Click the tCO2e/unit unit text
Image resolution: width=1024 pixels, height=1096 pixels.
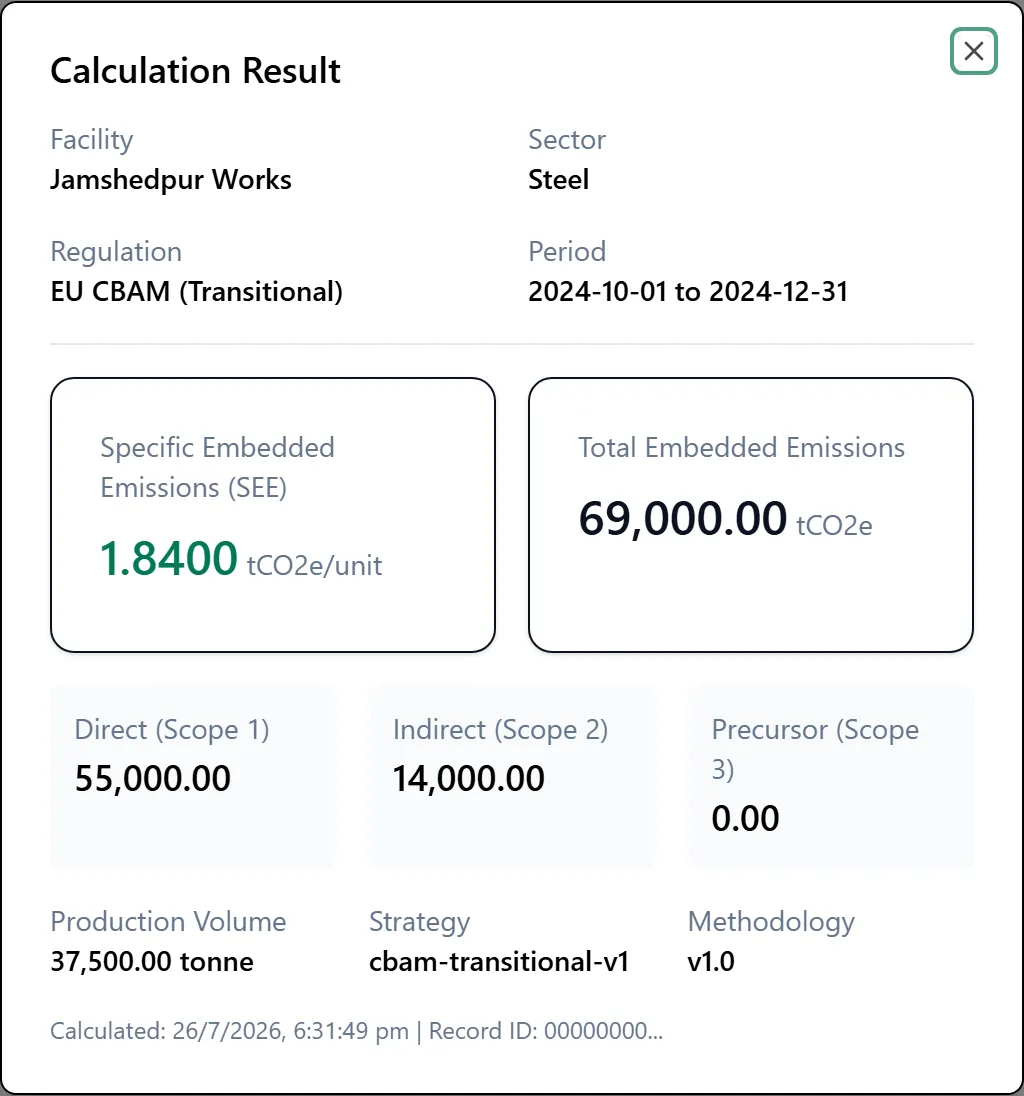pyautogui.click(x=315, y=565)
